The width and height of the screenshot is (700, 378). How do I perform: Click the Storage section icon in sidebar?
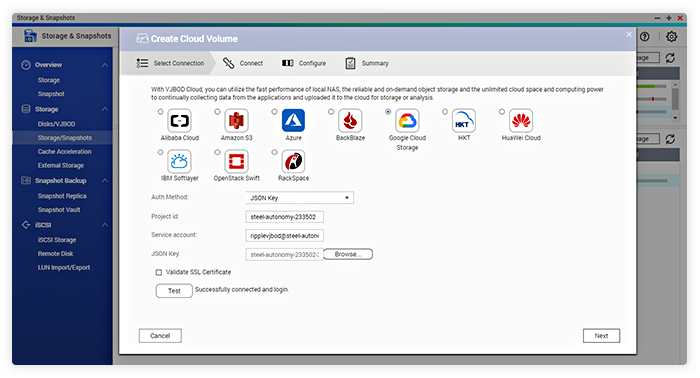pos(26,109)
